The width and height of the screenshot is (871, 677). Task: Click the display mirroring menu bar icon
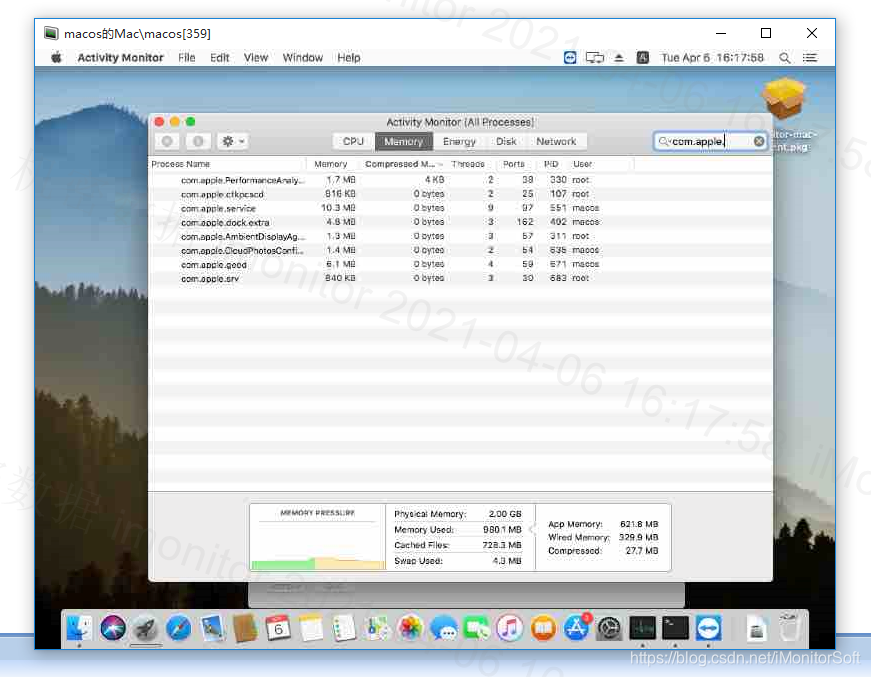(x=594, y=57)
